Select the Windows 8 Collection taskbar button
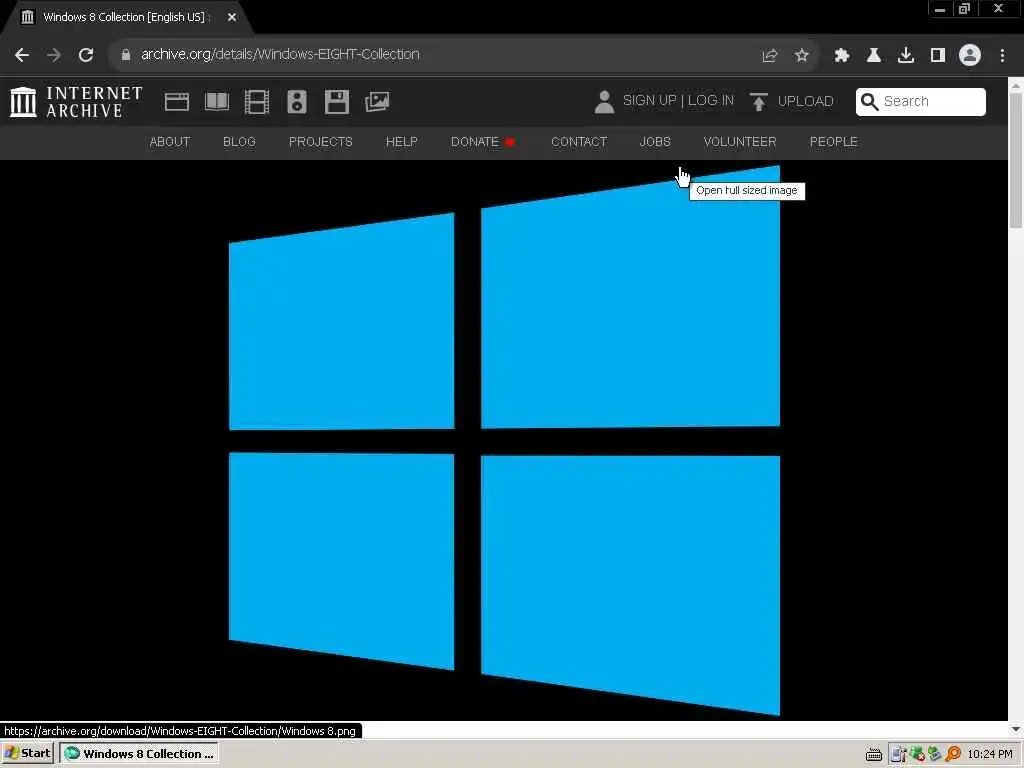1024x768 pixels. click(x=139, y=754)
